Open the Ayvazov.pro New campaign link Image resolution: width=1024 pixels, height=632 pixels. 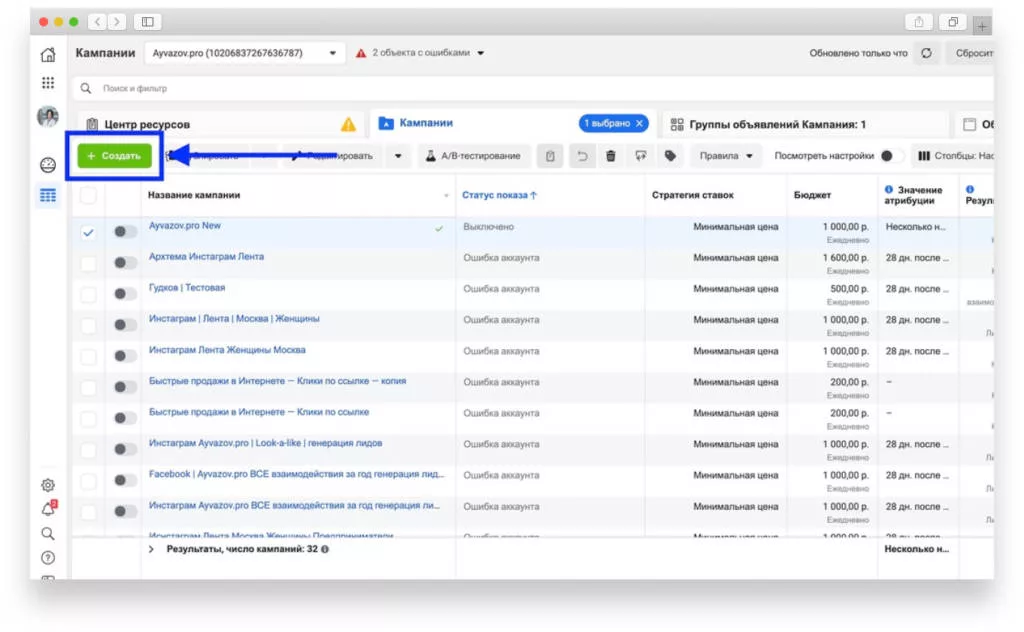click(x=185, y=226)
